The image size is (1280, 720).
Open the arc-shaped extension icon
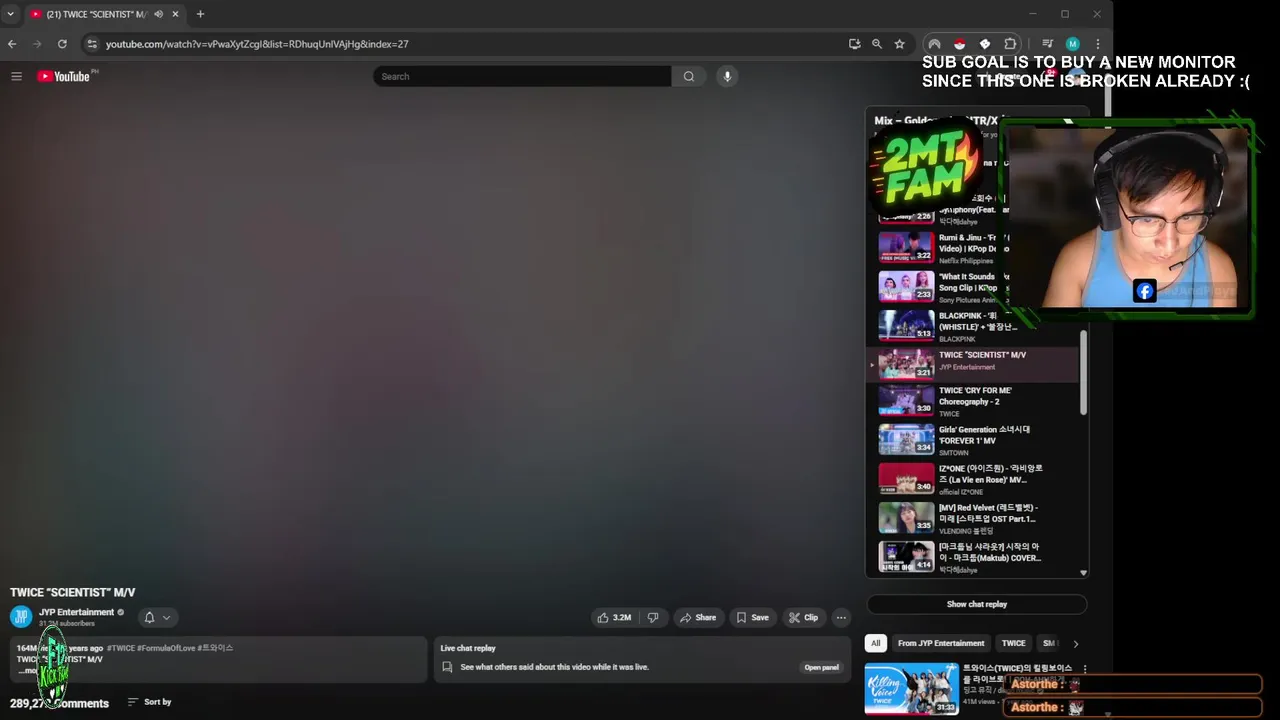pyautogui.click(x=934, y=44)
